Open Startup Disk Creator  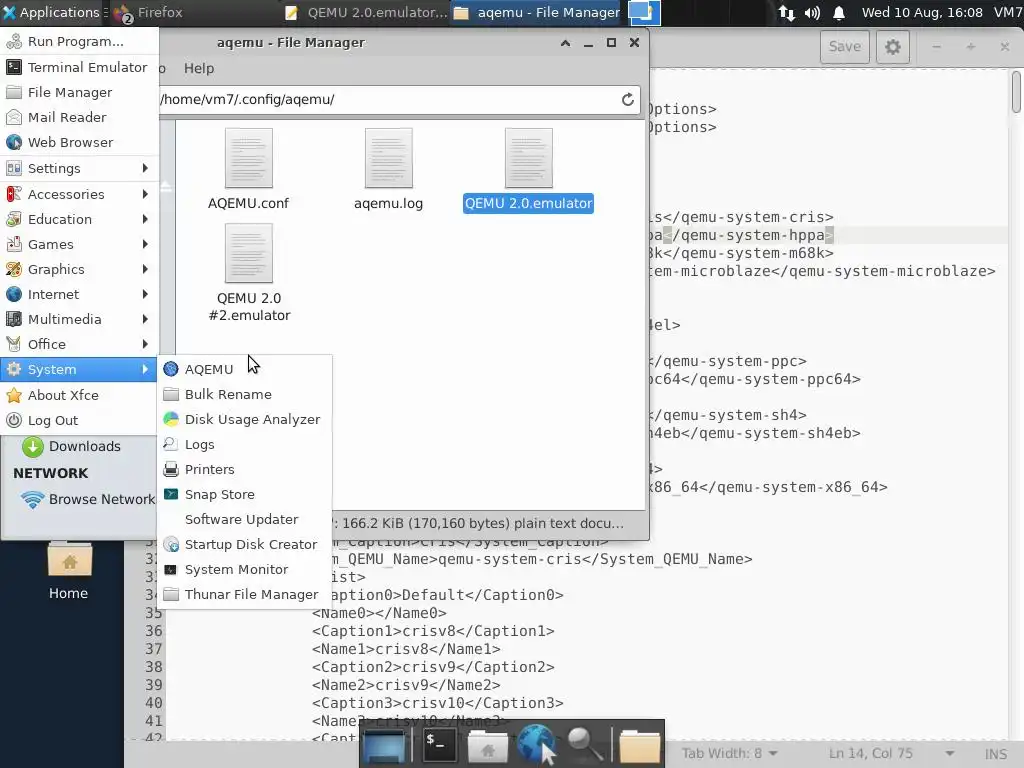pyautogui.click(x=244, y=545)
